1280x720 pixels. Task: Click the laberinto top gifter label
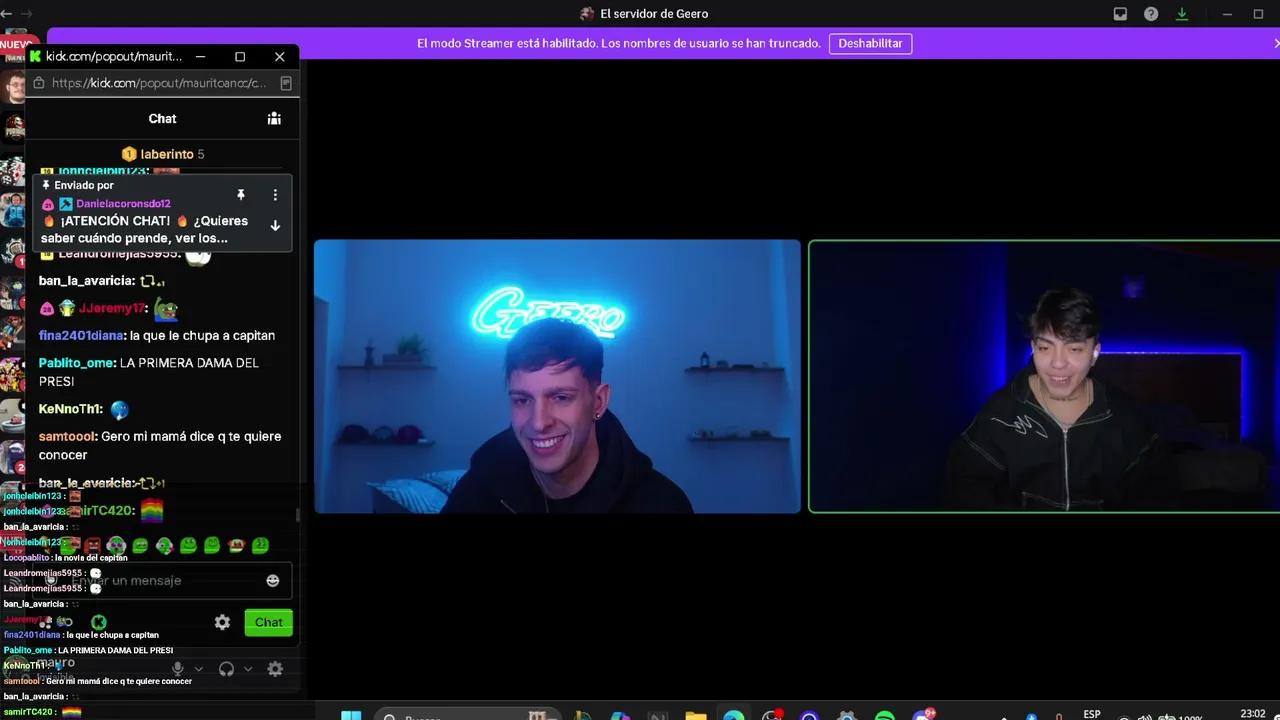pos(167,154)
